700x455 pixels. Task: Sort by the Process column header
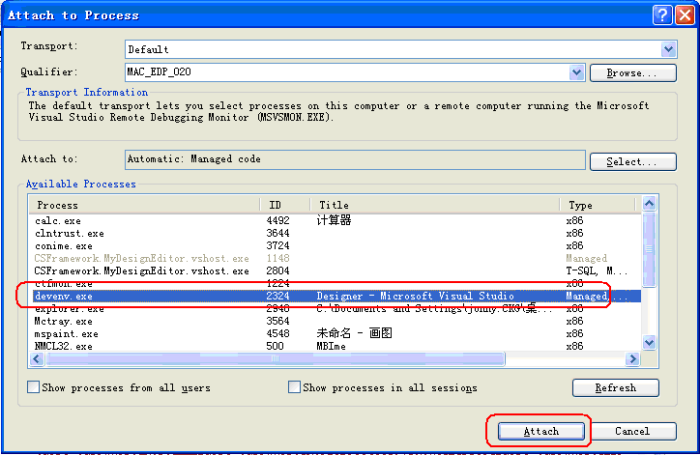click(x=145, y=205)
